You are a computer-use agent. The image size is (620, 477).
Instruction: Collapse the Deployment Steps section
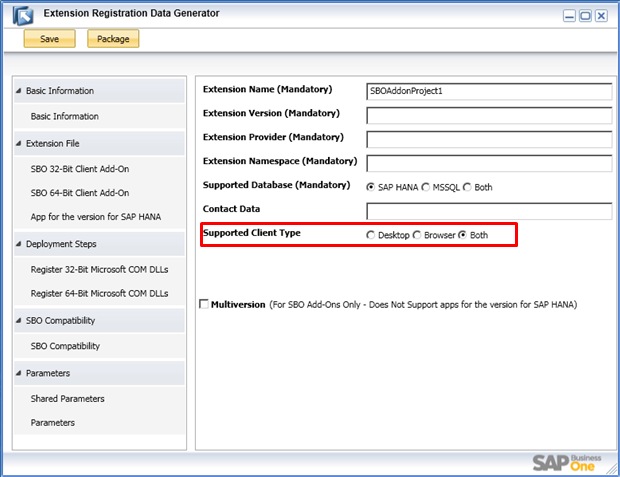click(x=19, y=244)
